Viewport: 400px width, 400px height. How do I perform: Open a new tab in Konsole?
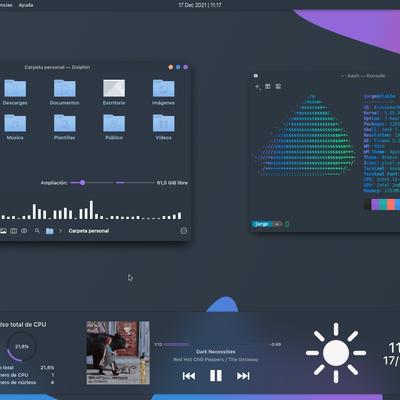[x=257, y=87]
